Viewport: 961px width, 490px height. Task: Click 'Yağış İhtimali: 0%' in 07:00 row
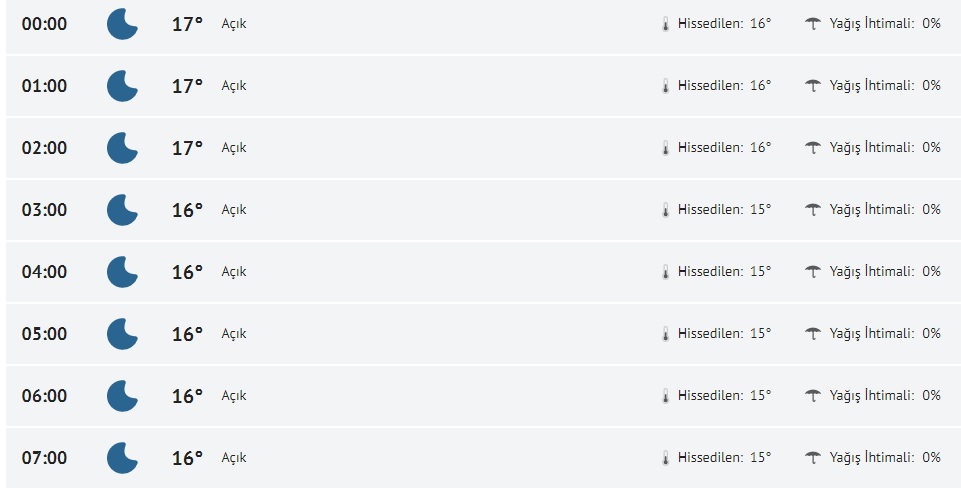885,458
